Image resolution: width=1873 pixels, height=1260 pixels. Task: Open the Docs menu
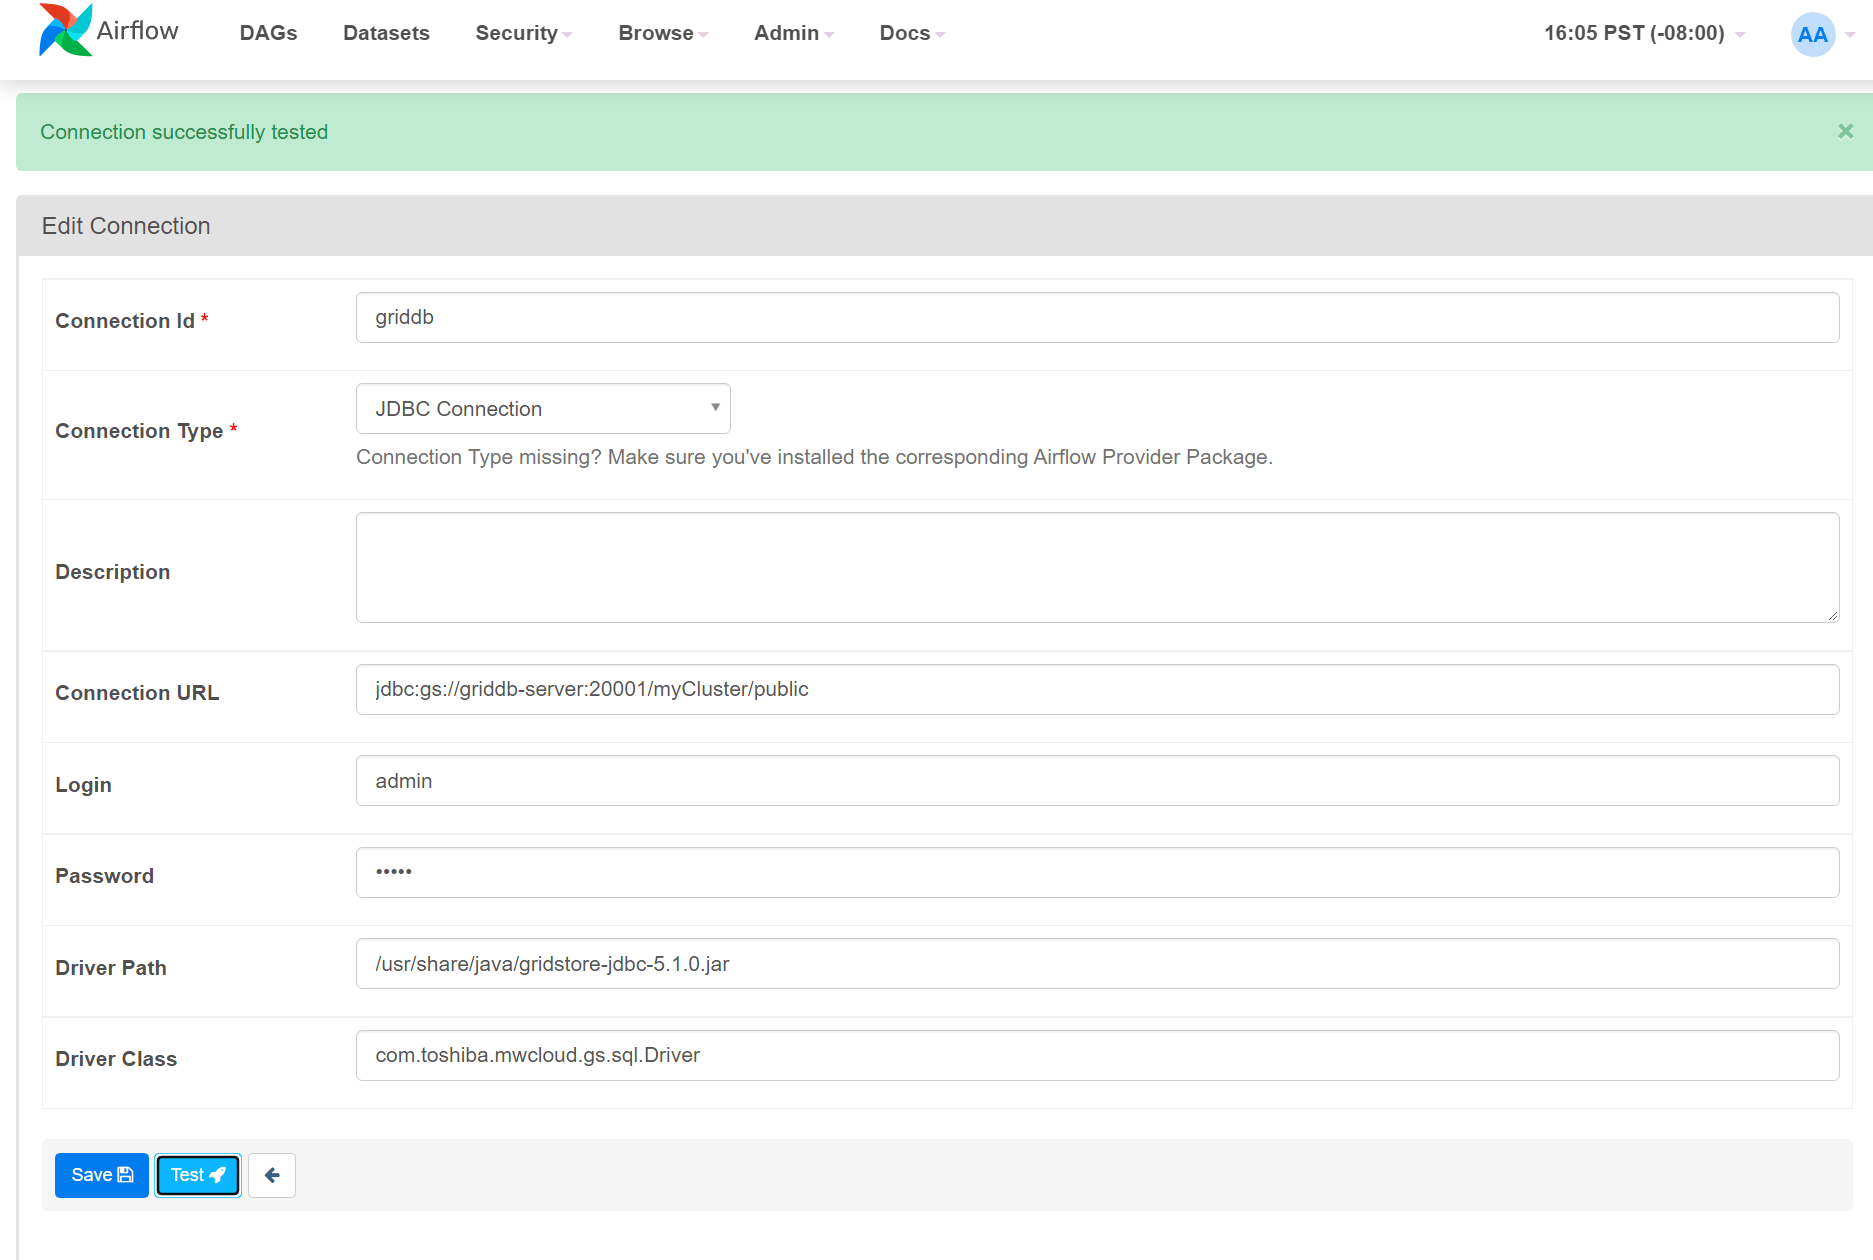(x=911, y=33)
